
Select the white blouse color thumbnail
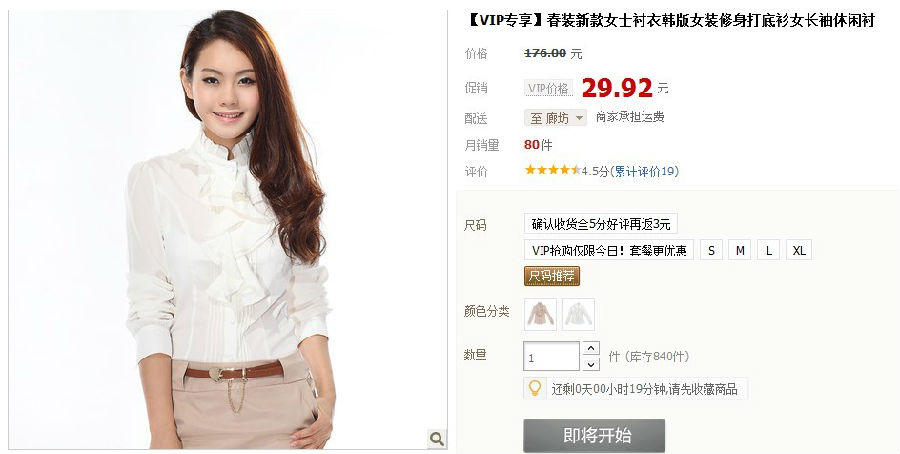(578, 314)
